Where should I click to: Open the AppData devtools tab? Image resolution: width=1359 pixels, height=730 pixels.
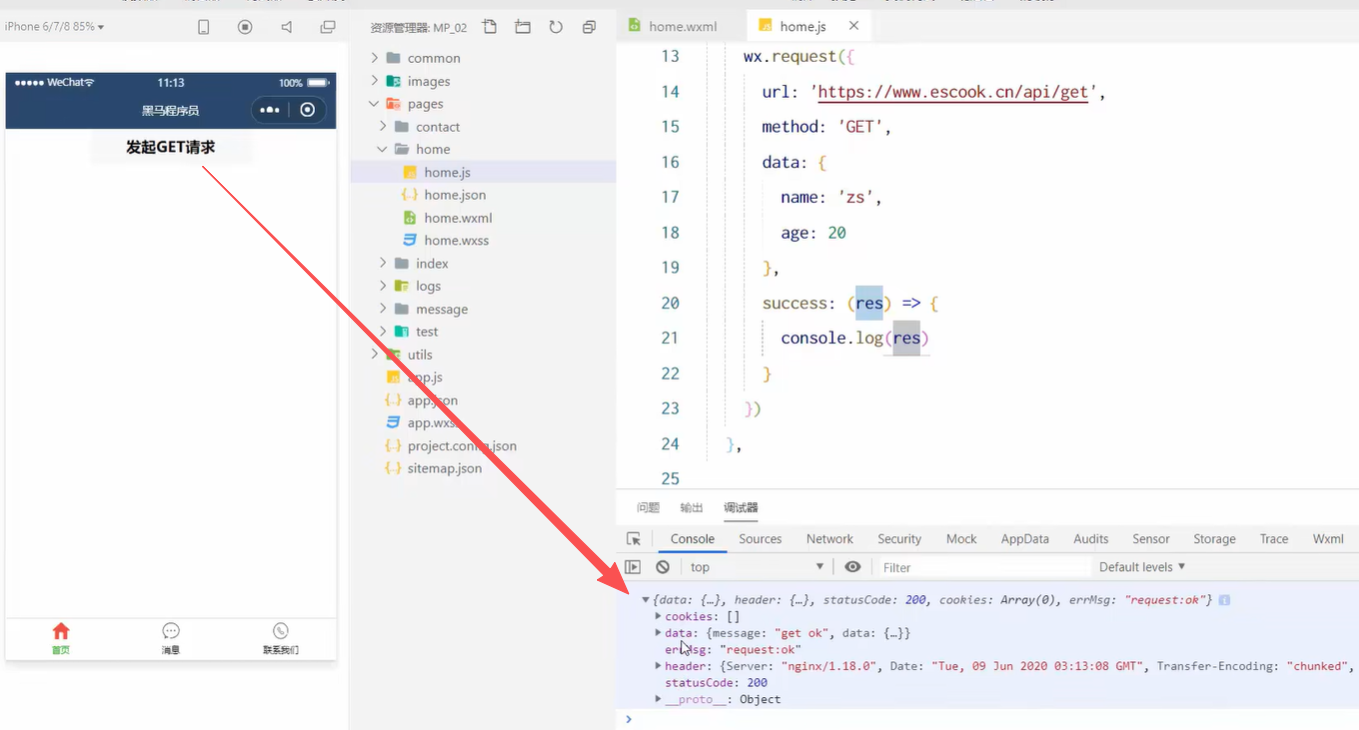(x=1025, y=539)
